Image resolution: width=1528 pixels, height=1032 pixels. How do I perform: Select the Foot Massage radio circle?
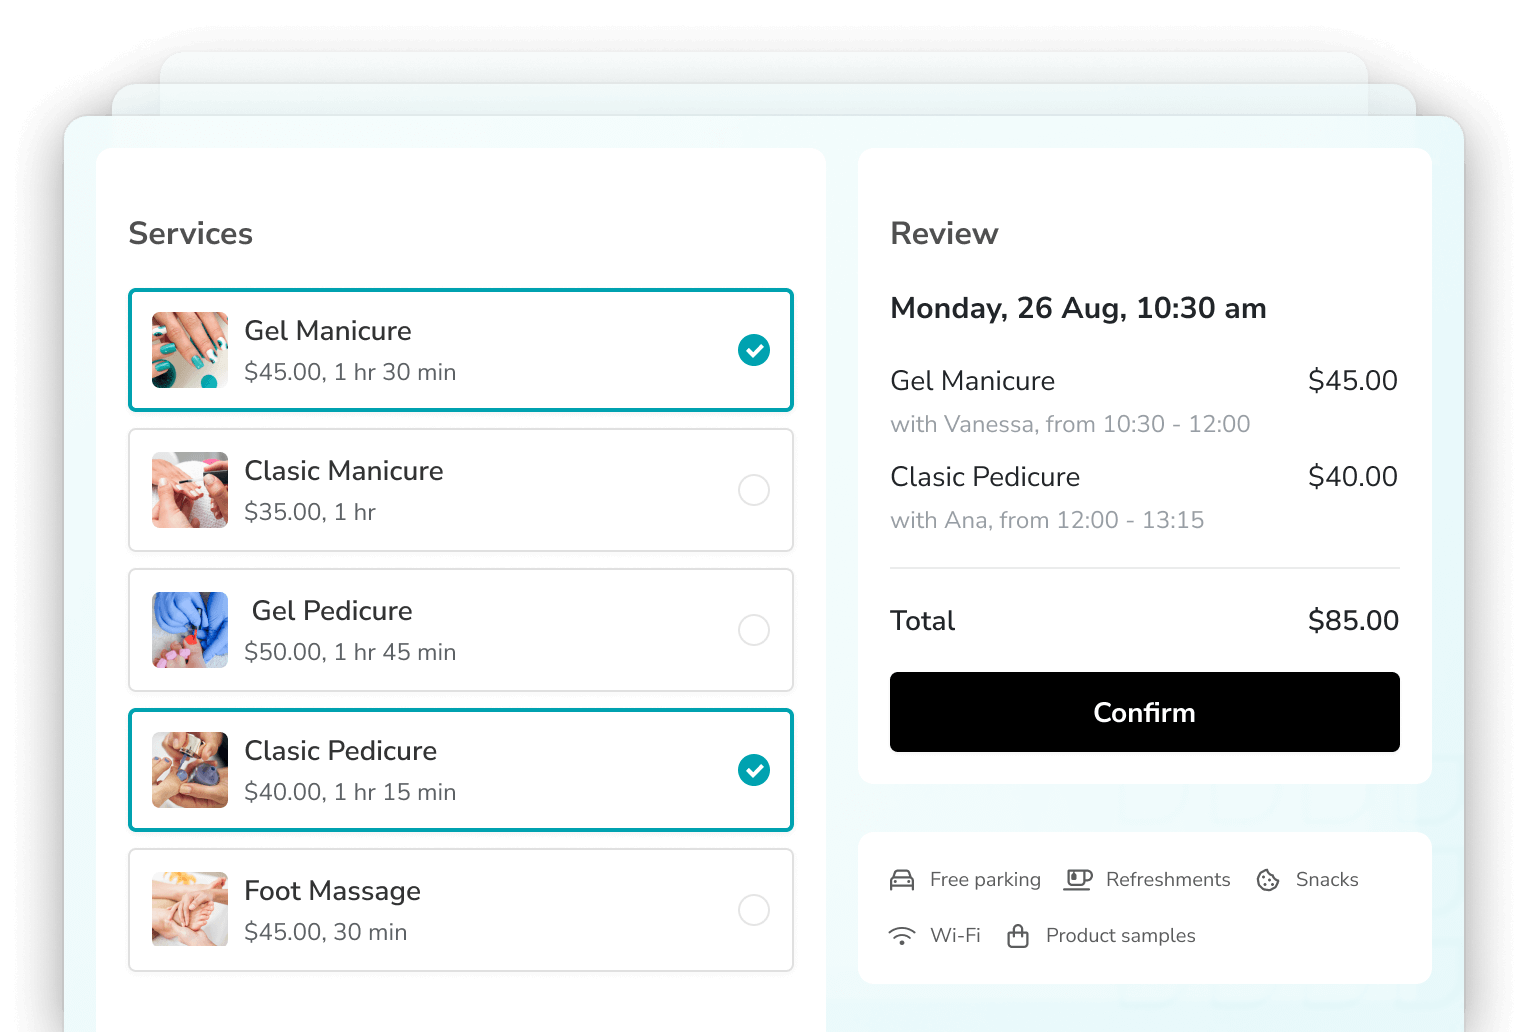tap(754, 910)
